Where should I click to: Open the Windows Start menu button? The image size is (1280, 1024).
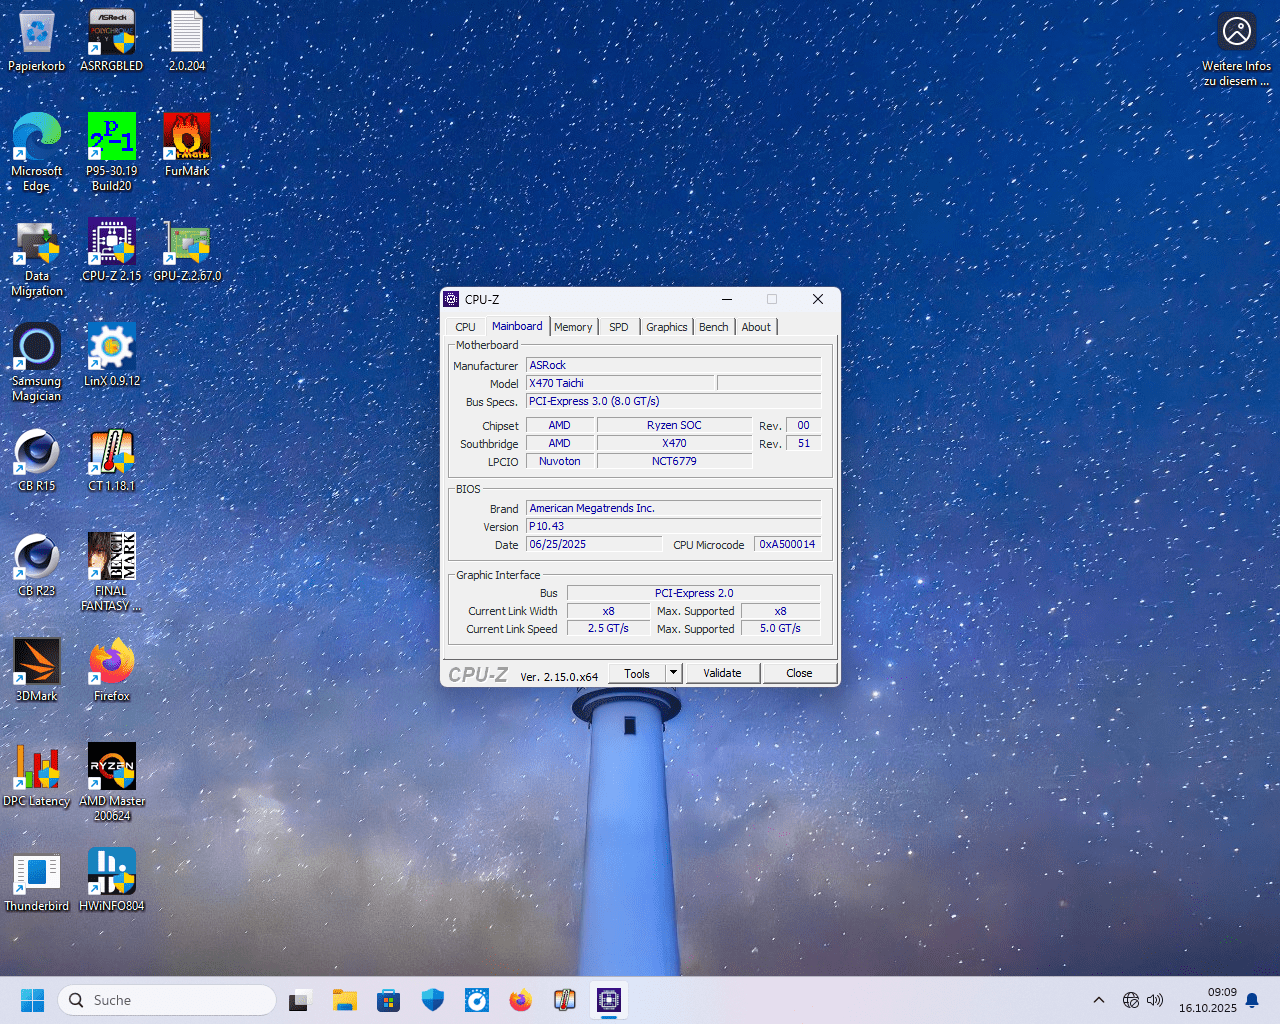coord(32,1000)
